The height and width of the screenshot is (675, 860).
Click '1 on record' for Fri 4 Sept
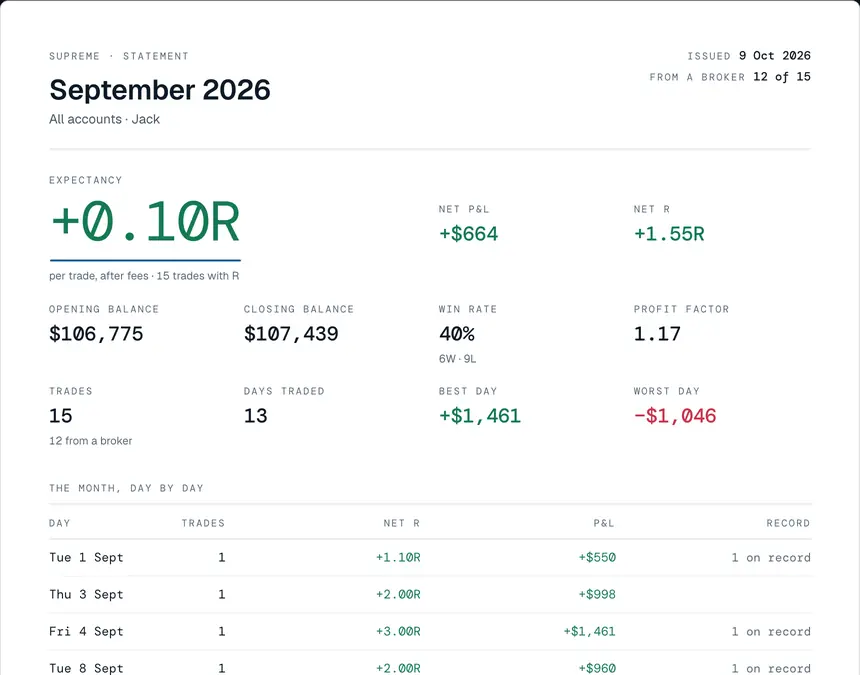tap(771, 632)
